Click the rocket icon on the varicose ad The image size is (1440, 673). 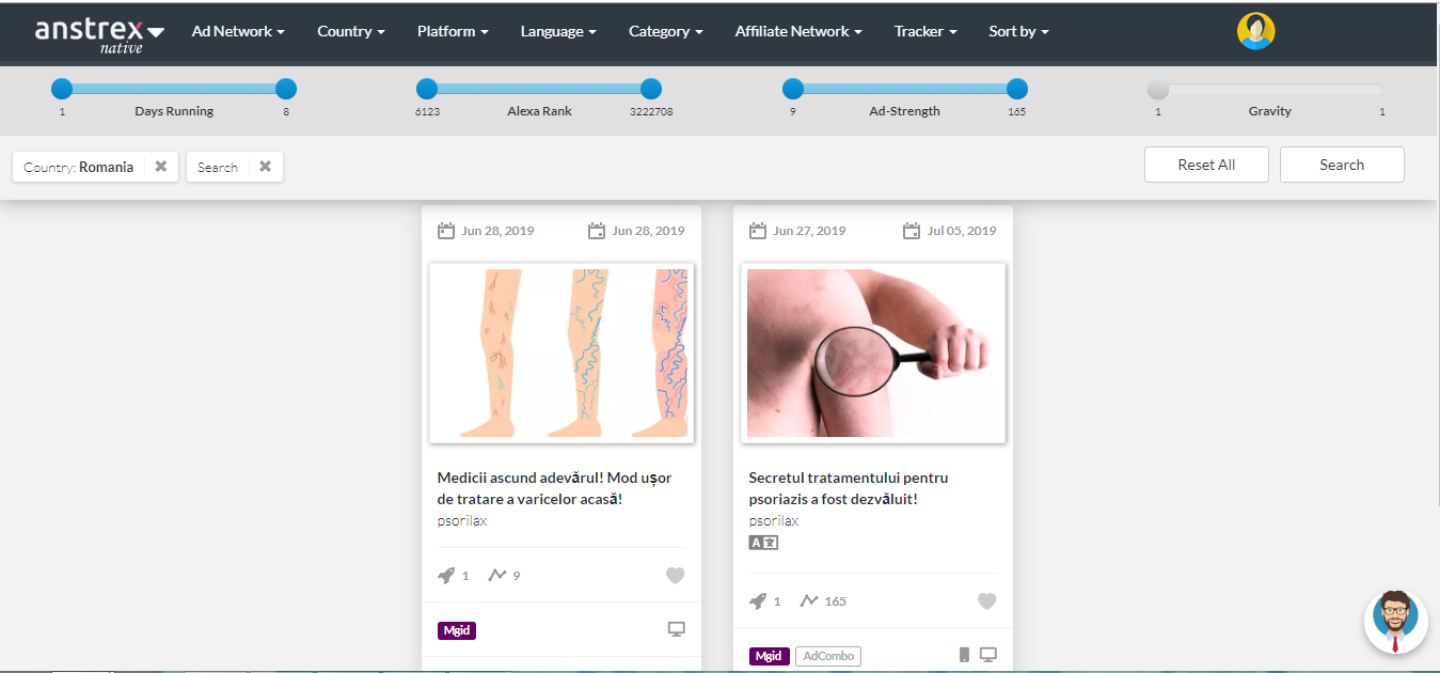tap(446, 575)
